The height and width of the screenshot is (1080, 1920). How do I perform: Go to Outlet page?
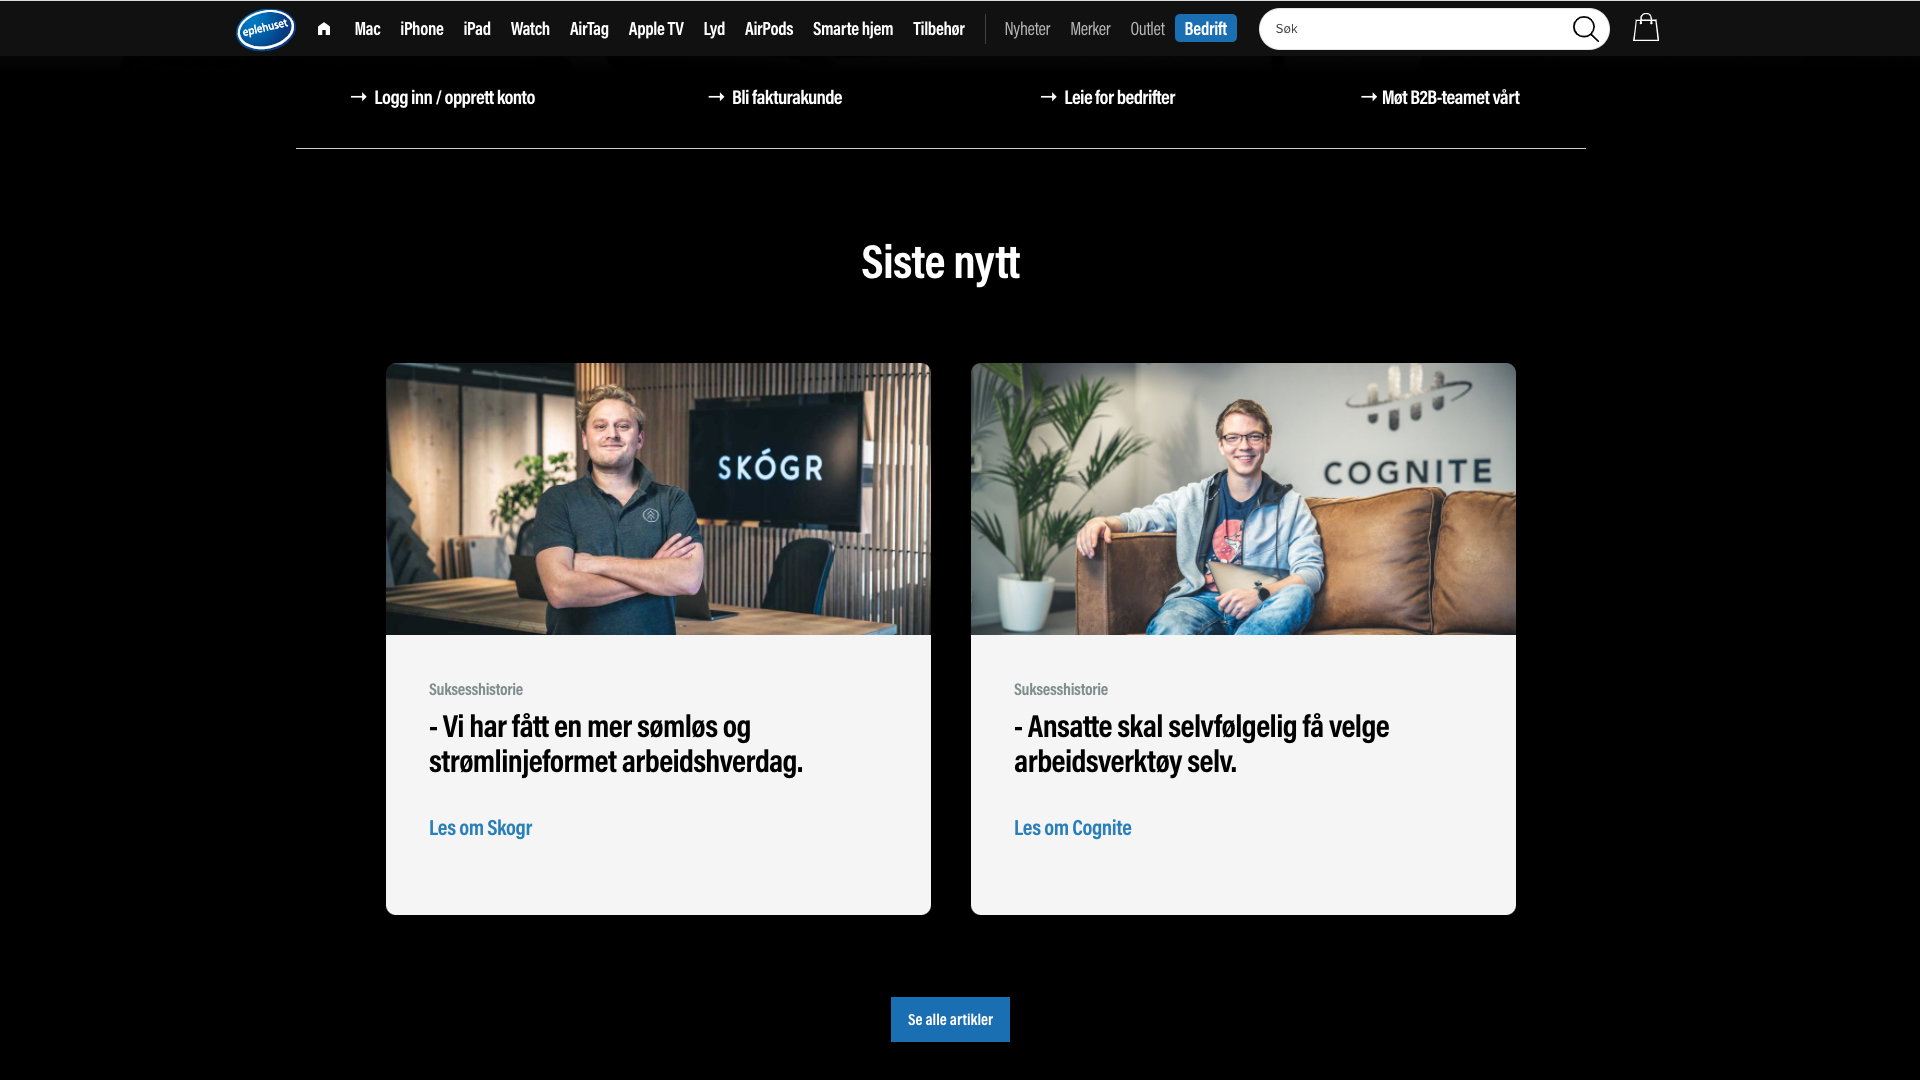tap(1147, 29)
